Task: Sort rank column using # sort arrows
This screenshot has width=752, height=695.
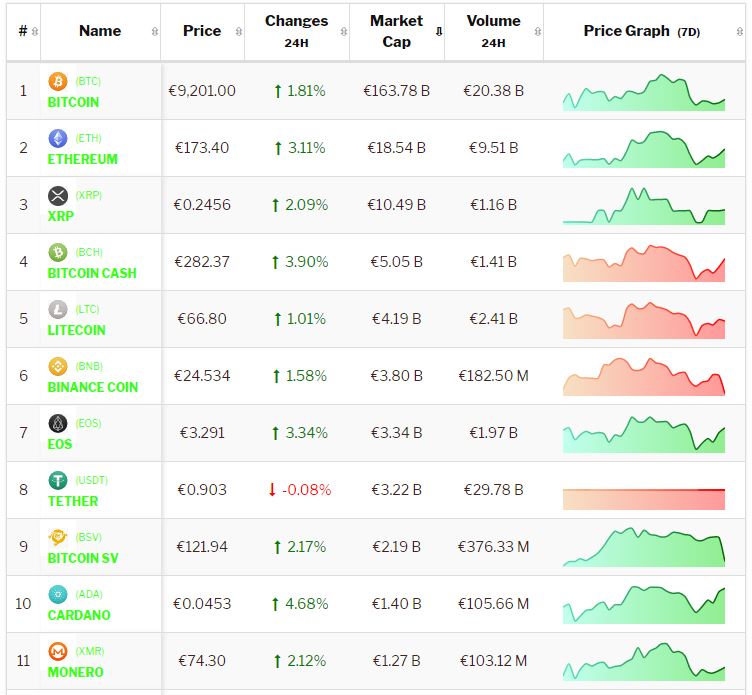Action: [35, 31]
